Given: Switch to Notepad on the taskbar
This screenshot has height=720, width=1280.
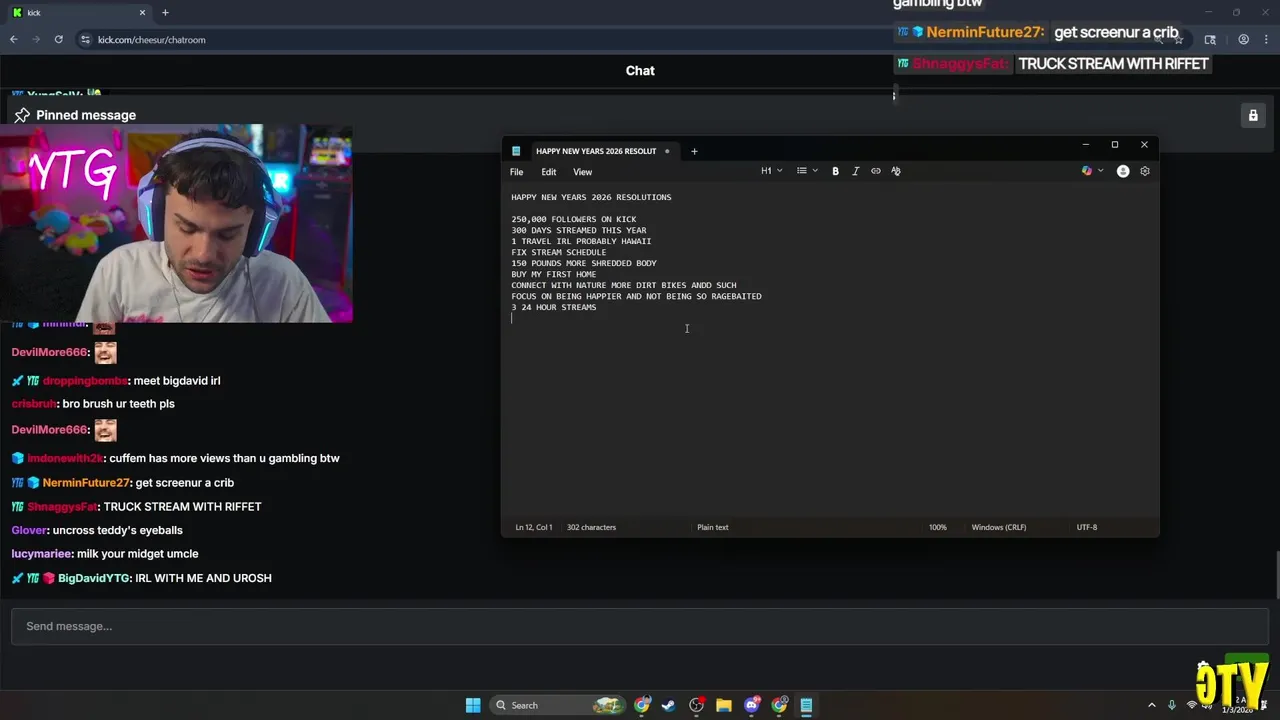Looking at the screenshot, I should click(x=806, y=705).
